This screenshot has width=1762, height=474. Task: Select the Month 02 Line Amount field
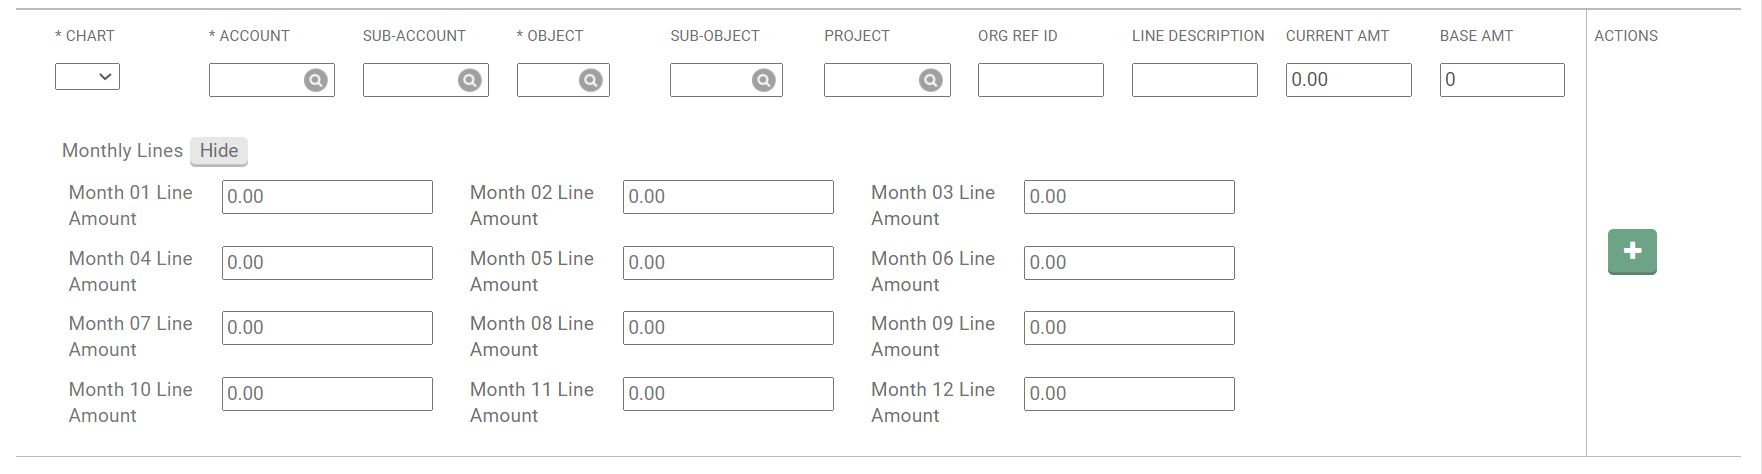728,197
